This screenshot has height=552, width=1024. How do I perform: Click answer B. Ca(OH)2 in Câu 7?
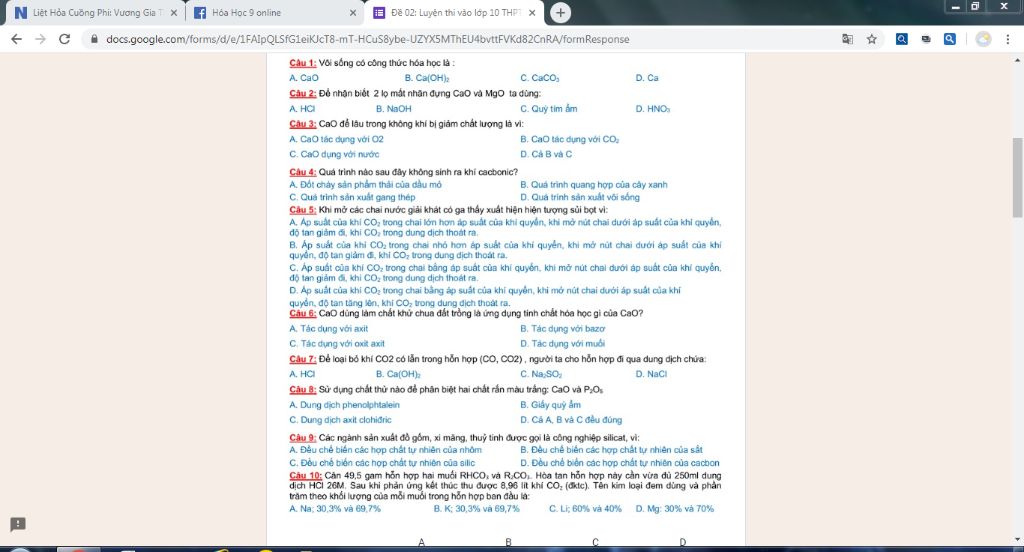click(398, 374)
